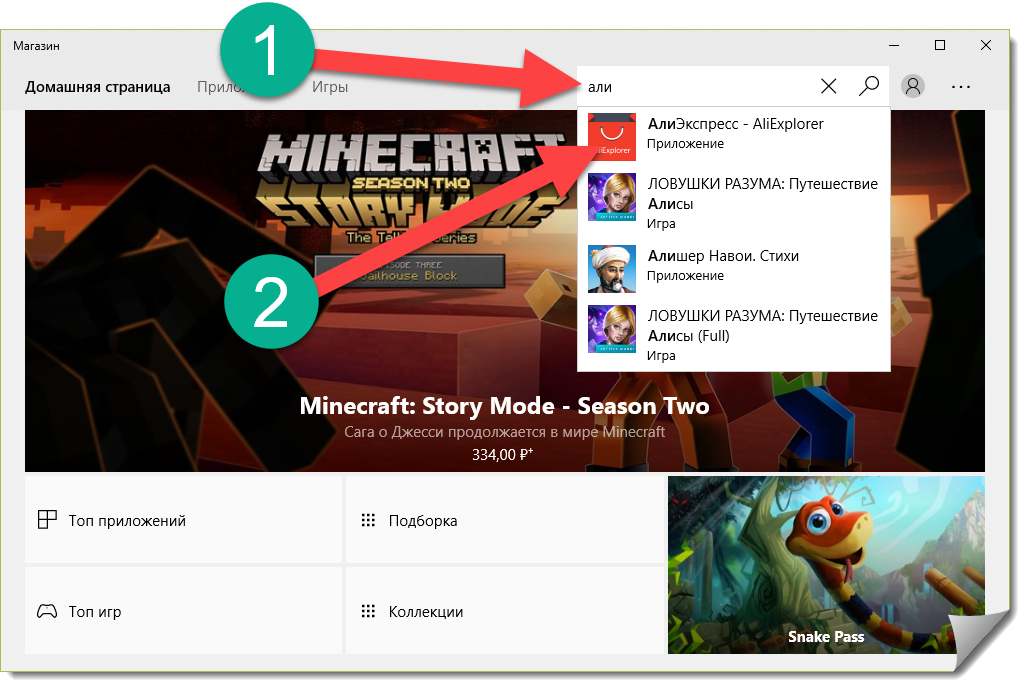This screenshot has width=1025, height=687.
Task: Open the user account profile icon
Action: point(912,86)
